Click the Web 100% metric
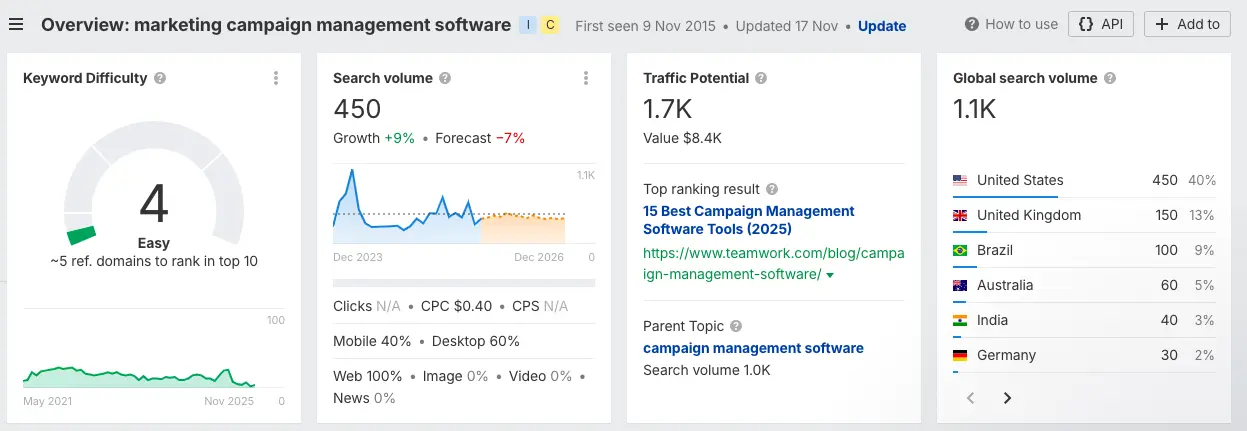 pyautogui.click(x=368, y=376)
